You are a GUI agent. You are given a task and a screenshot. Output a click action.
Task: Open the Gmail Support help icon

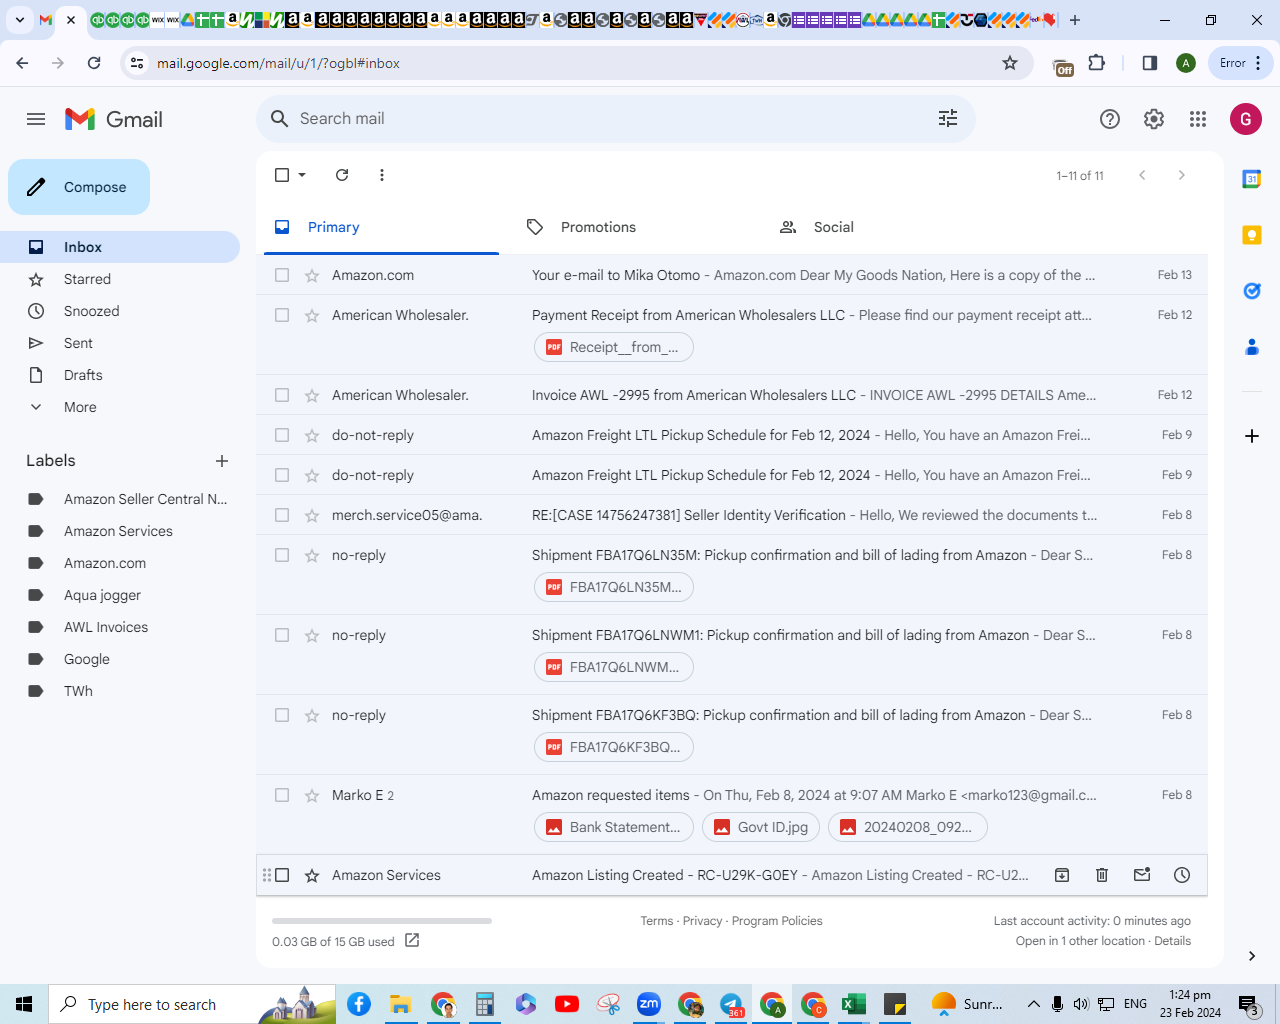pos(1110,119)
